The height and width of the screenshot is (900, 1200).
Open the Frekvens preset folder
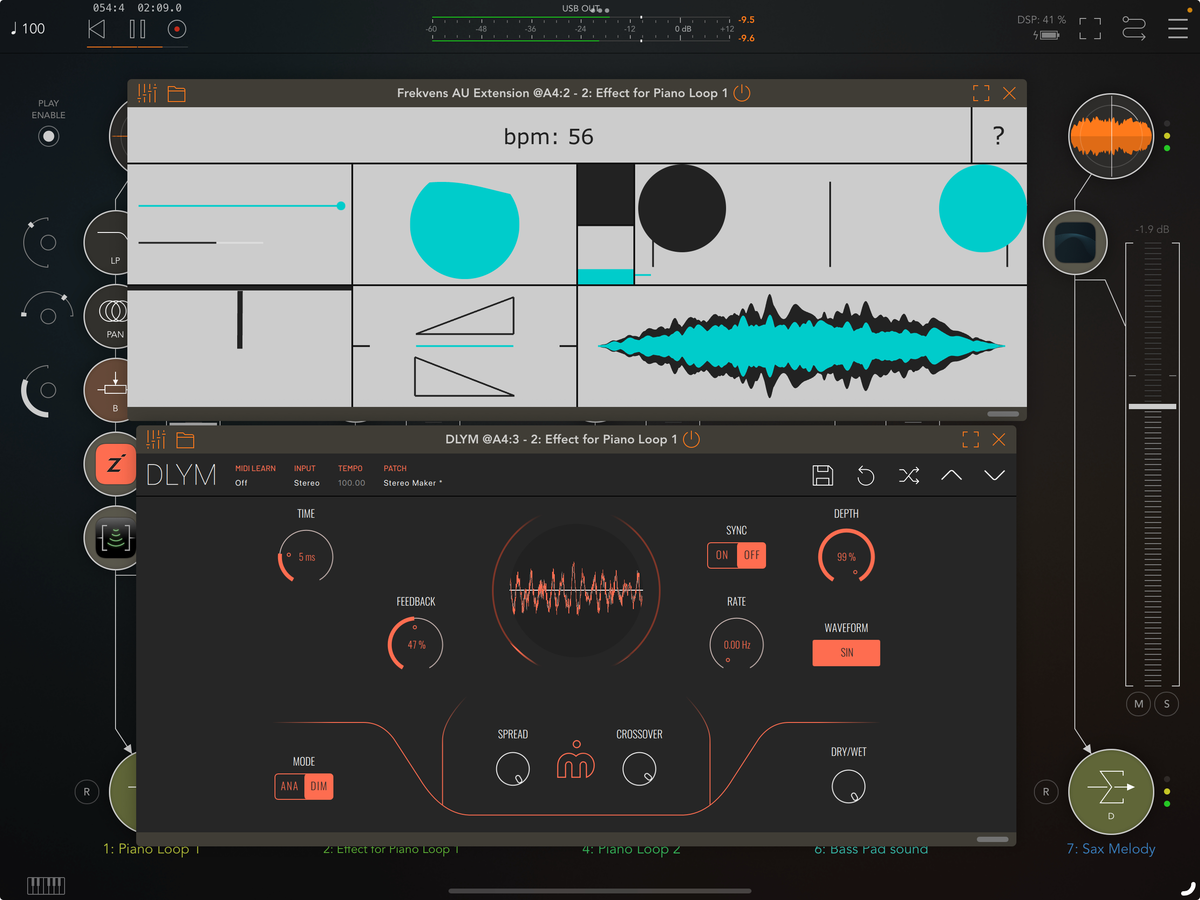pos(177,94)
